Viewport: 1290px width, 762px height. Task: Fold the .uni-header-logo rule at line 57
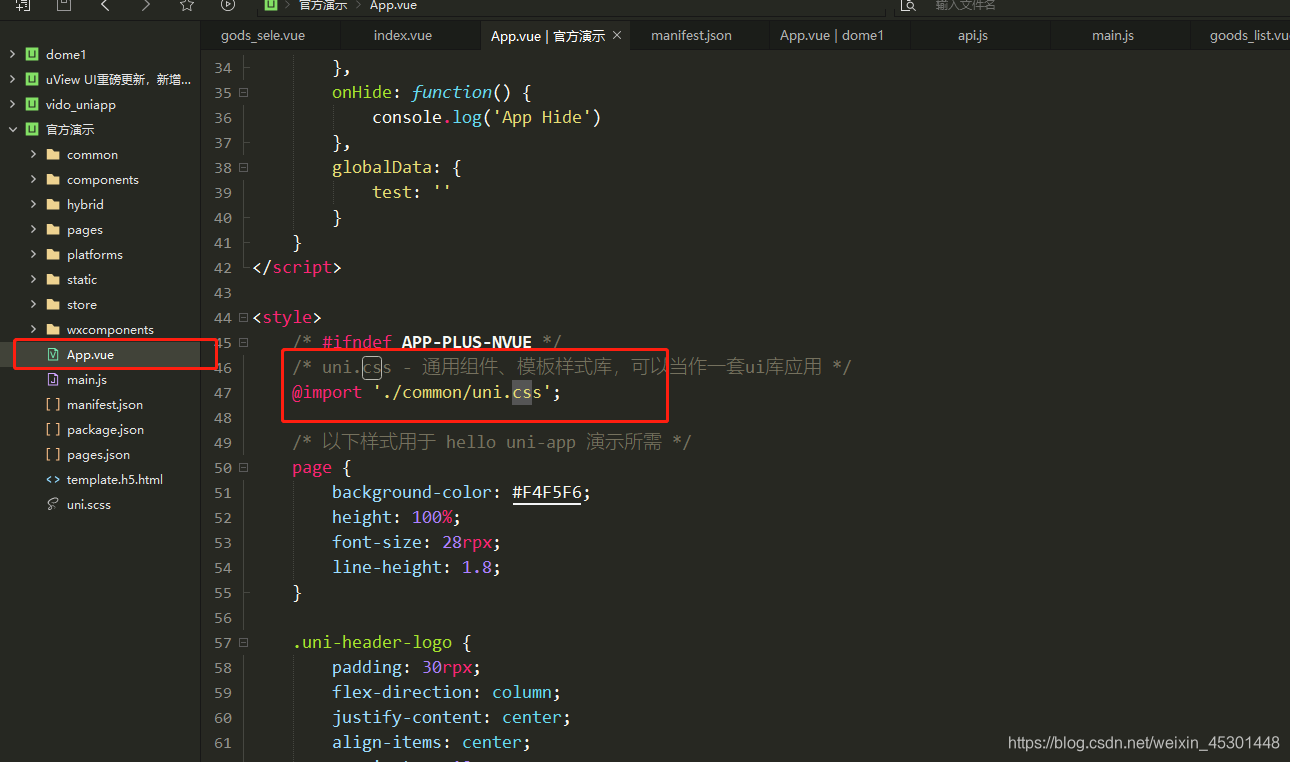pos(243,642)
